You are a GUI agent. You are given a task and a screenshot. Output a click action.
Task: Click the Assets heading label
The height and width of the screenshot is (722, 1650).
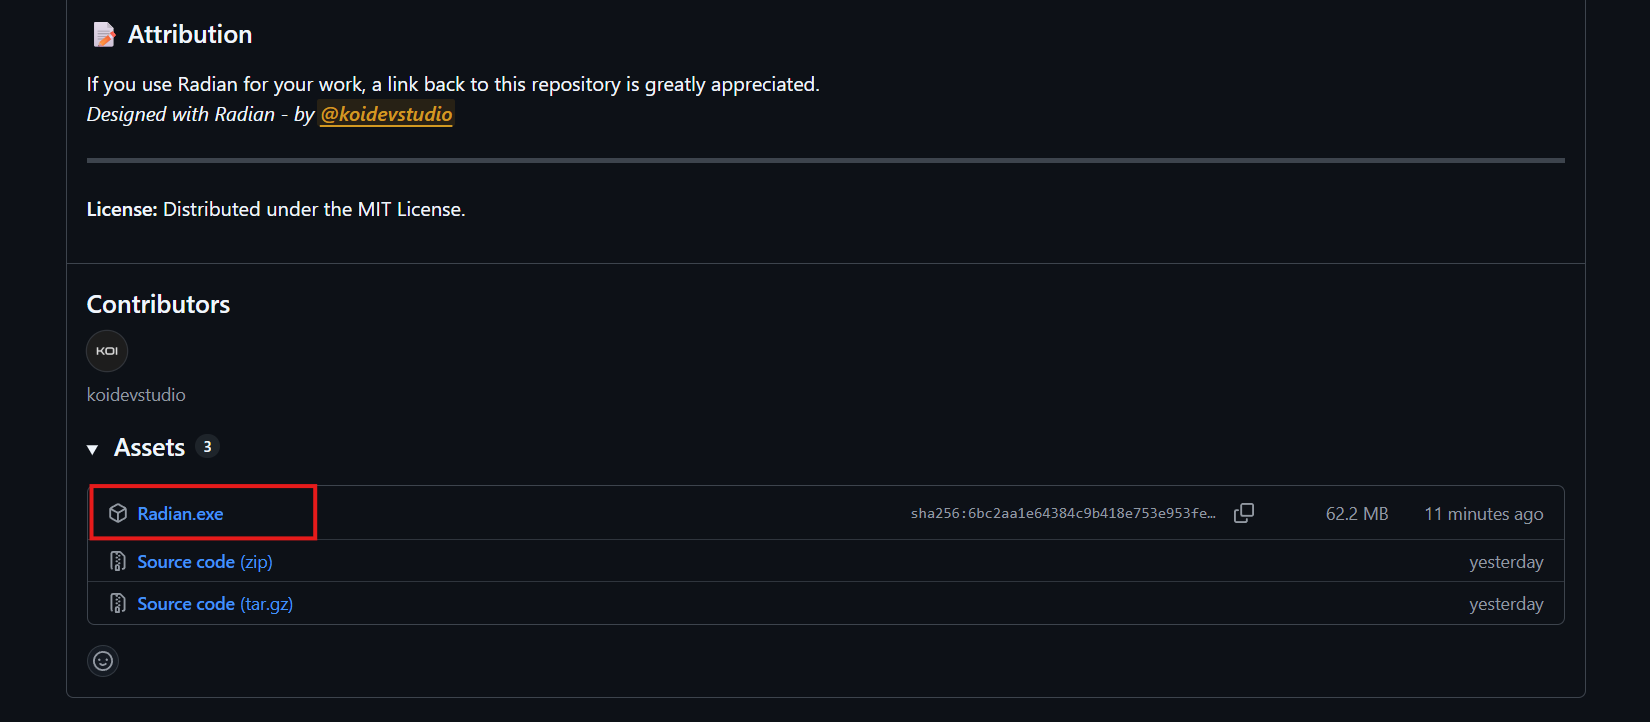[149, 448]
